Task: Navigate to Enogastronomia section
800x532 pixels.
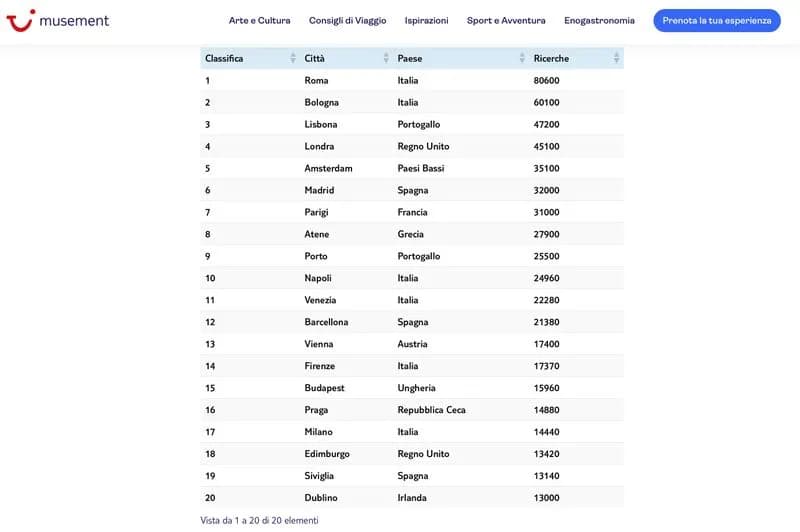Action: pyautogui.click(x=599, y=20)
